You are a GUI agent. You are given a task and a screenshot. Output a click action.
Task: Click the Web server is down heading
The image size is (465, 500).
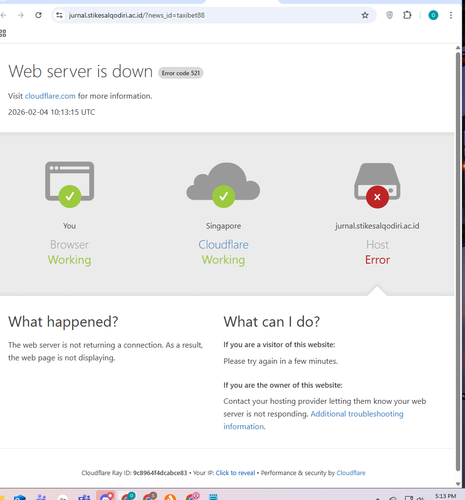click(80, 71)
